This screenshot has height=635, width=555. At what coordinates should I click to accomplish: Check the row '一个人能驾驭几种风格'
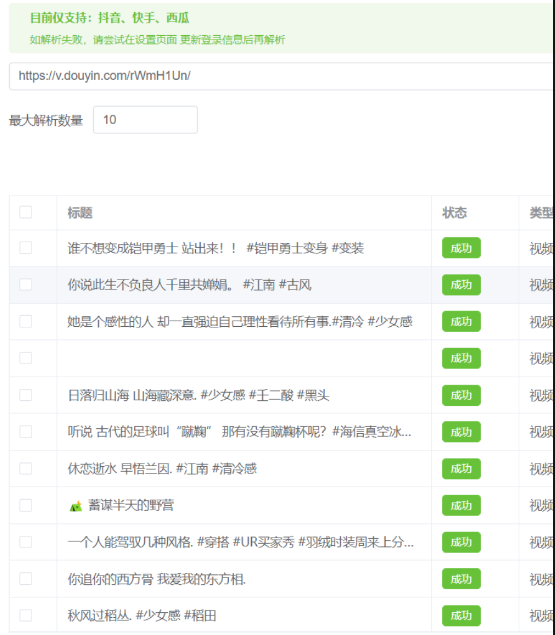(26, 542)
